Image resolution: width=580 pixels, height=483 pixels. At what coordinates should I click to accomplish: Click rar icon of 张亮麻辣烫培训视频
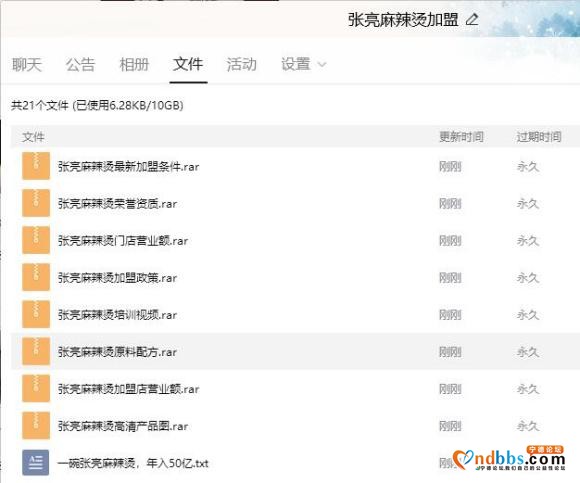(x=36, y=314)
